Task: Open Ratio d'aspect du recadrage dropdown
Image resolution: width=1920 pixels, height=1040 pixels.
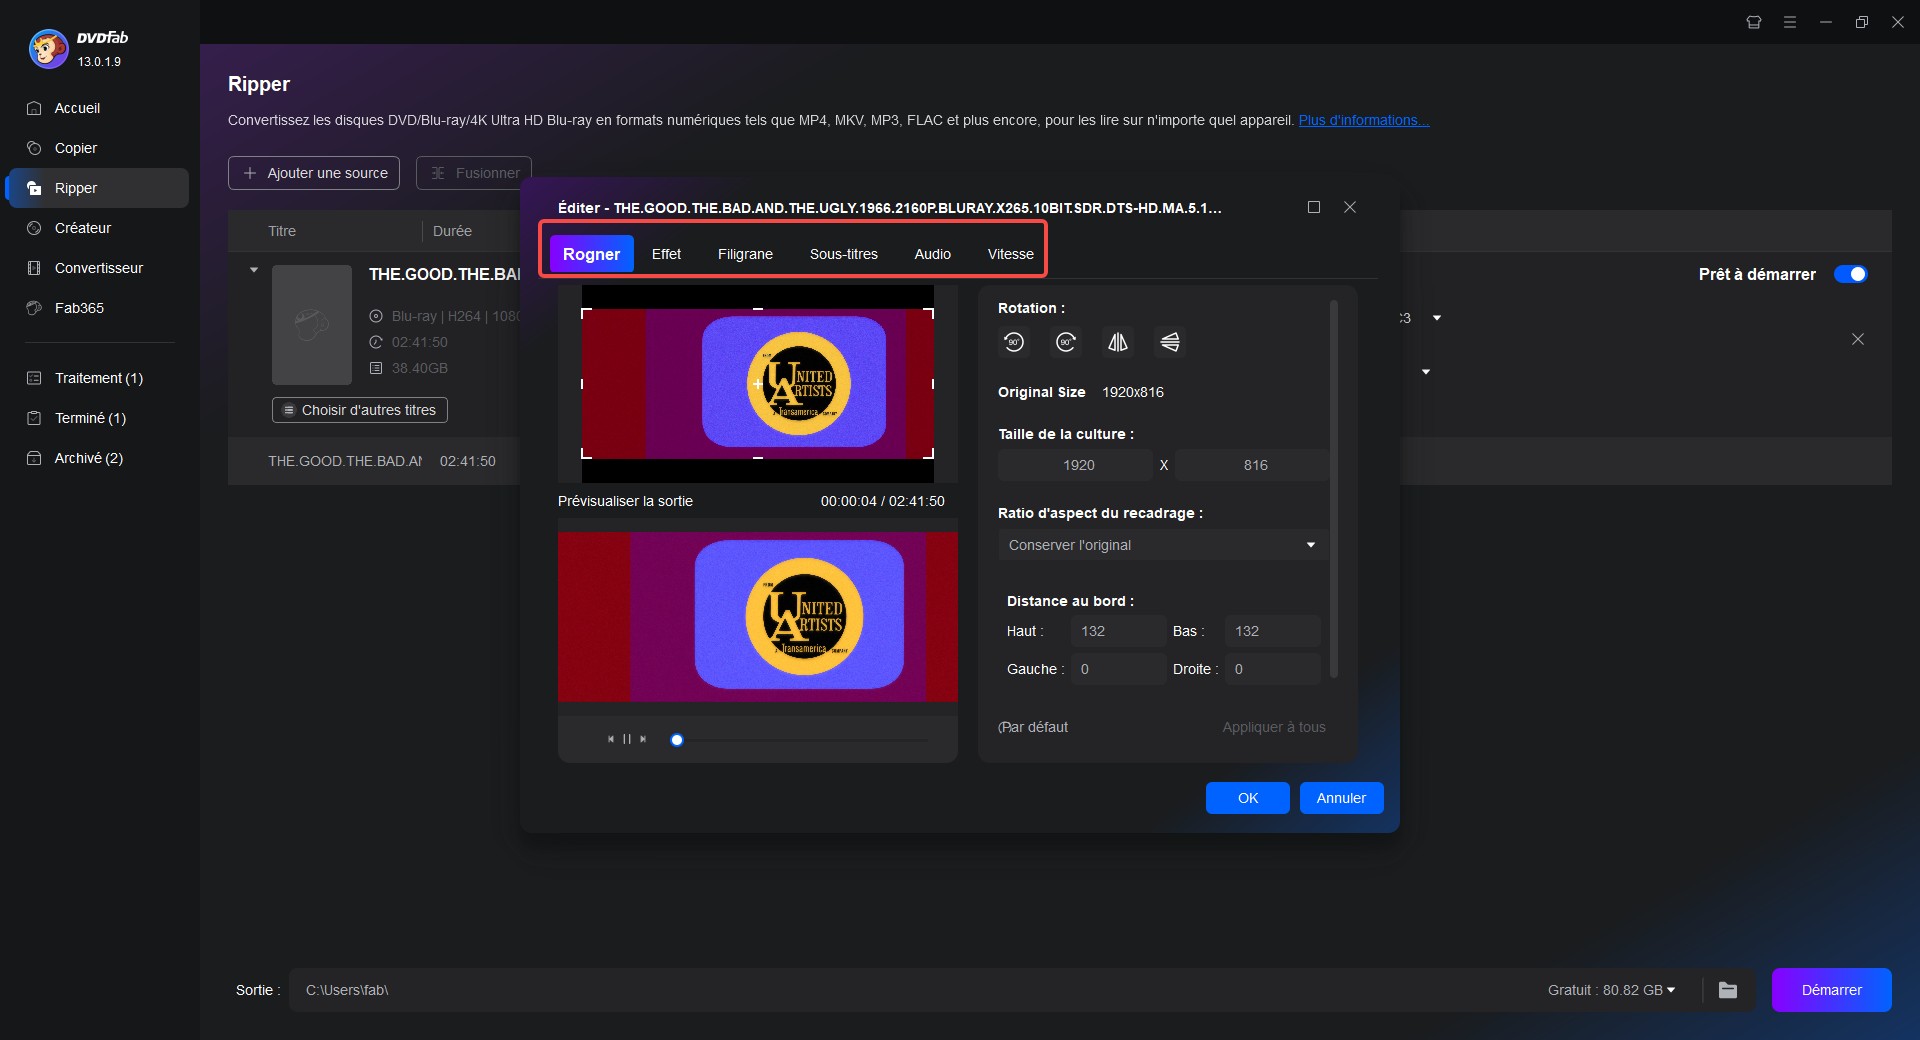Action: click(1162, 545)
